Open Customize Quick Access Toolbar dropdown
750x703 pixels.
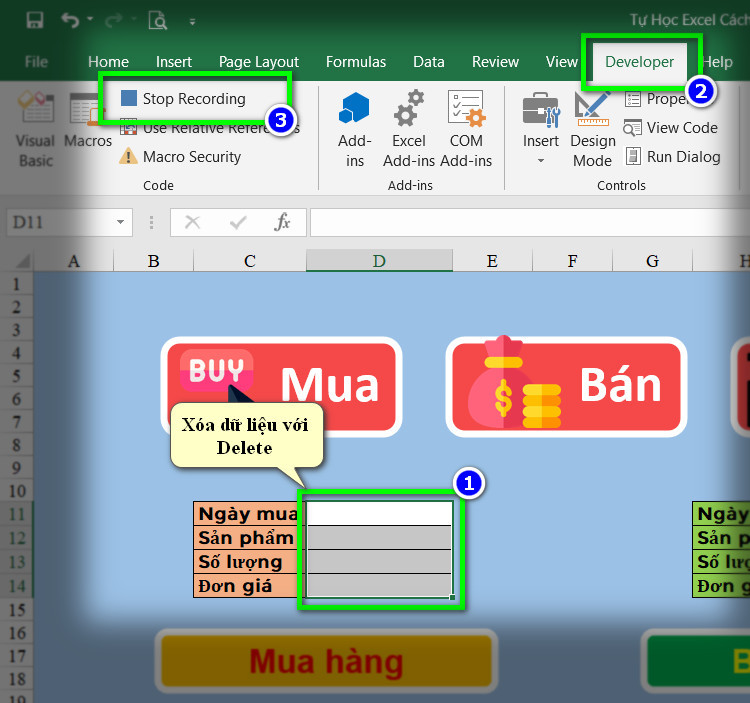(192, 22)
